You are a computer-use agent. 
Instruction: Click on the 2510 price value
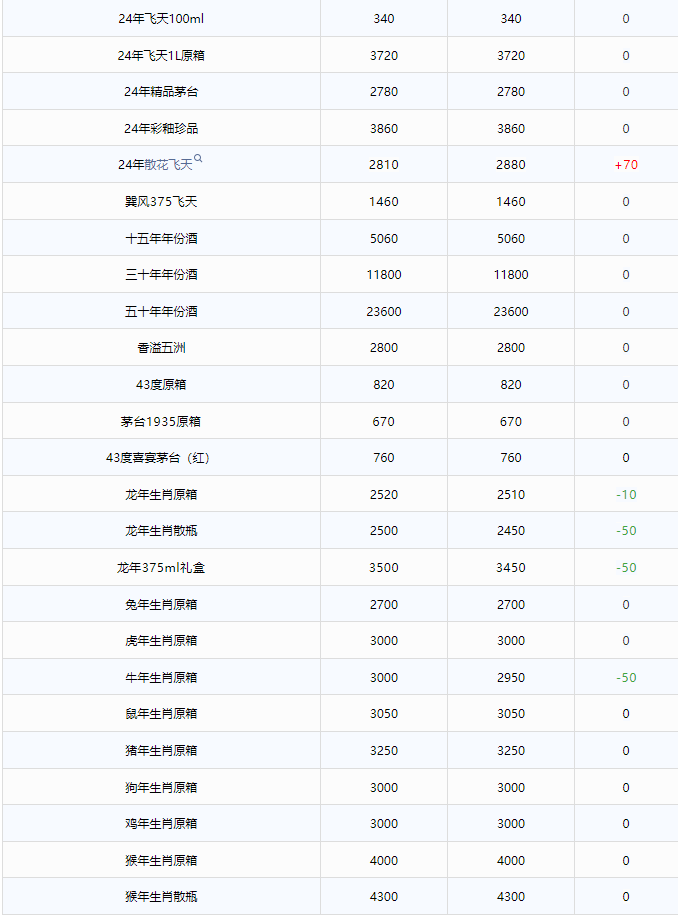click(x=511, y=495)
